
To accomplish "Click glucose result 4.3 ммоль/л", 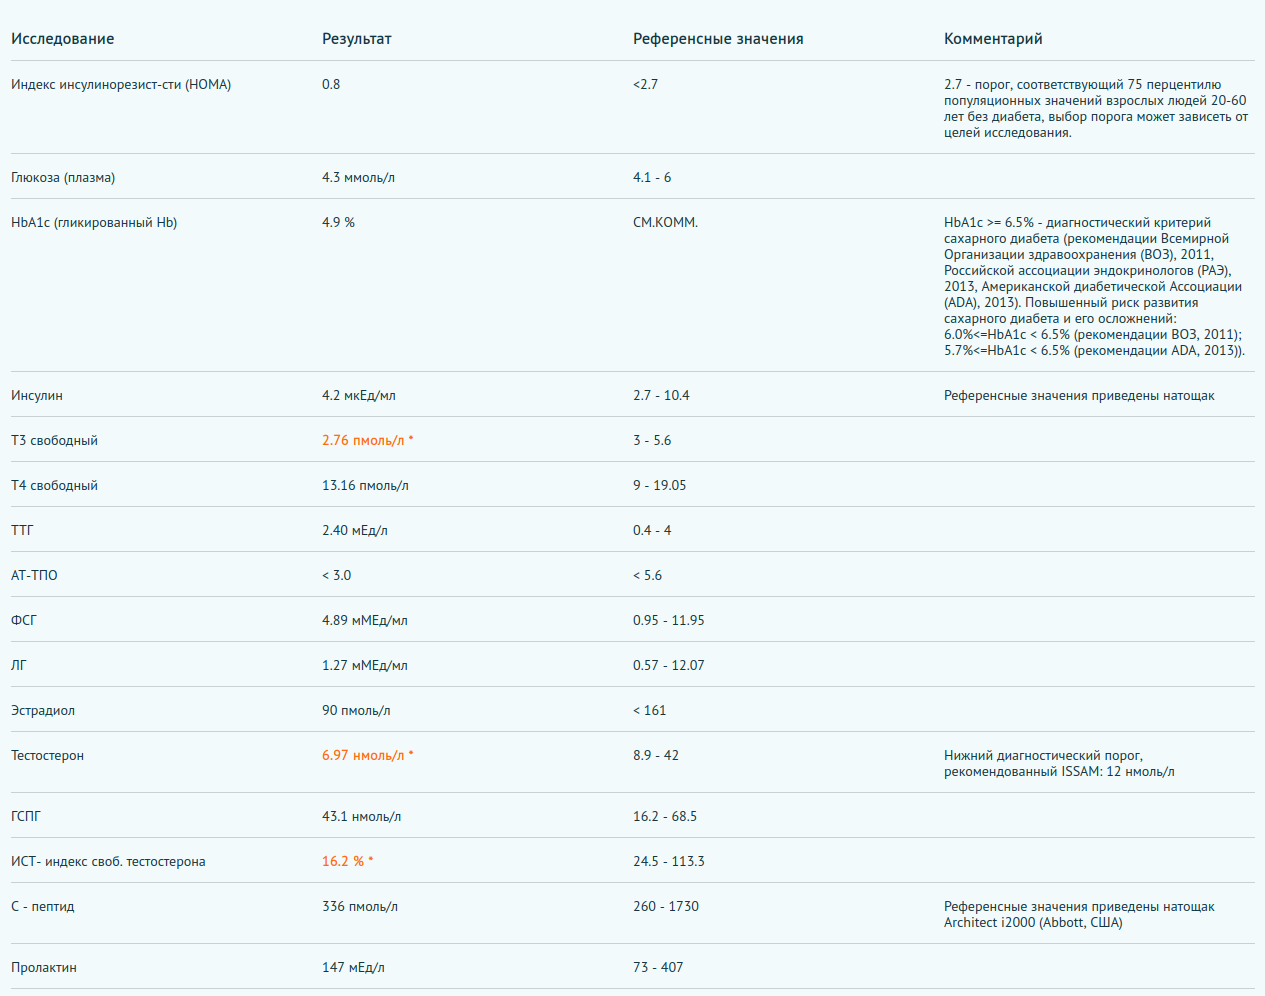I will 358,178.
